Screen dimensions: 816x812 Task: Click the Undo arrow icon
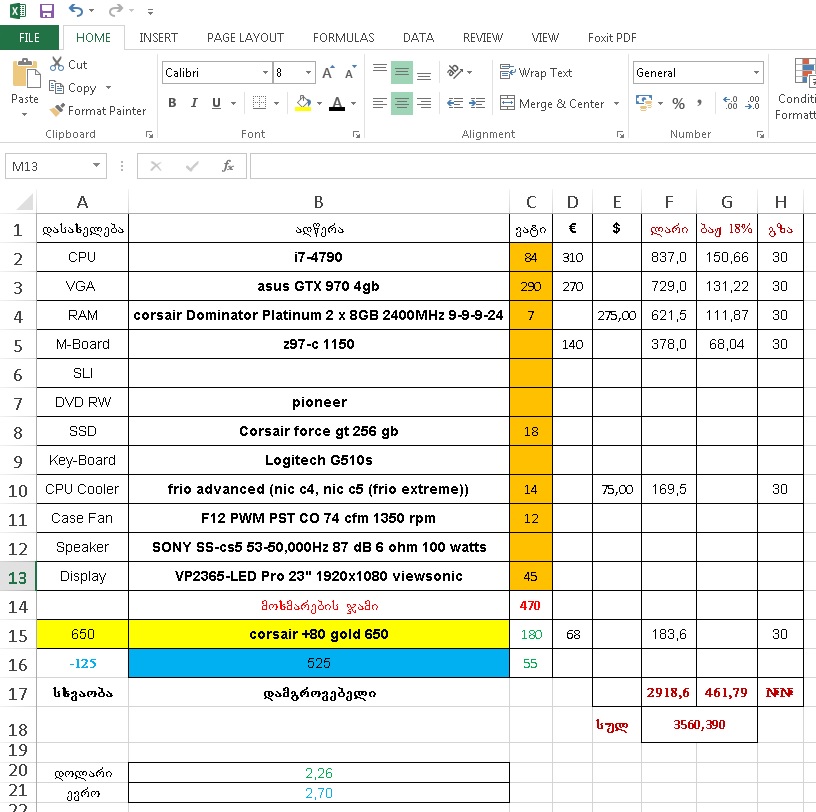point(76,10)
